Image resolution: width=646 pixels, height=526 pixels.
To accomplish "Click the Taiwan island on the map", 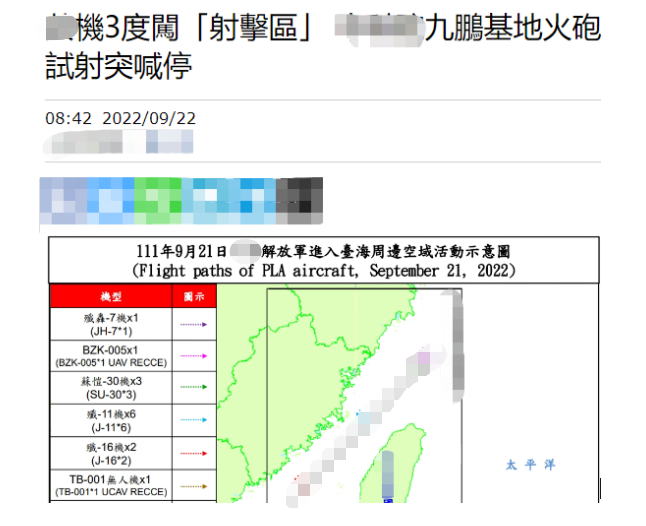I will pos(391,465).
